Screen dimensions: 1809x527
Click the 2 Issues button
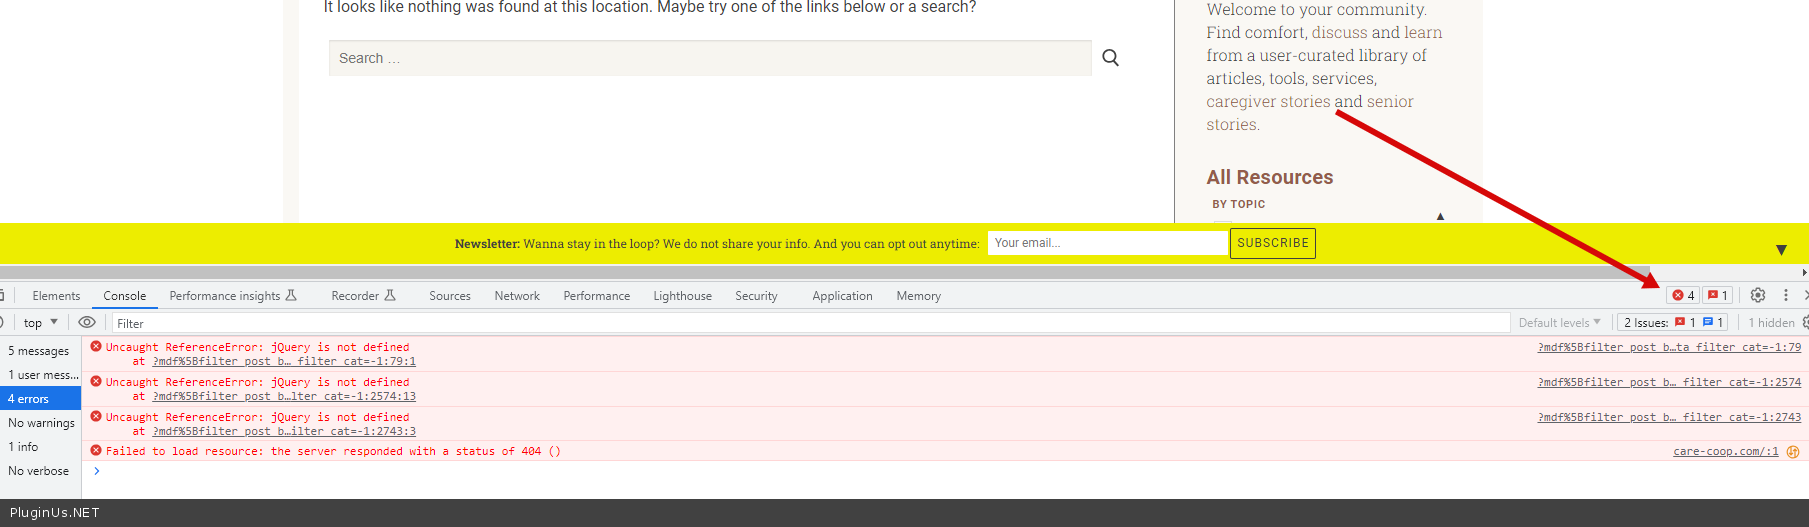(x=1672, y=323)
